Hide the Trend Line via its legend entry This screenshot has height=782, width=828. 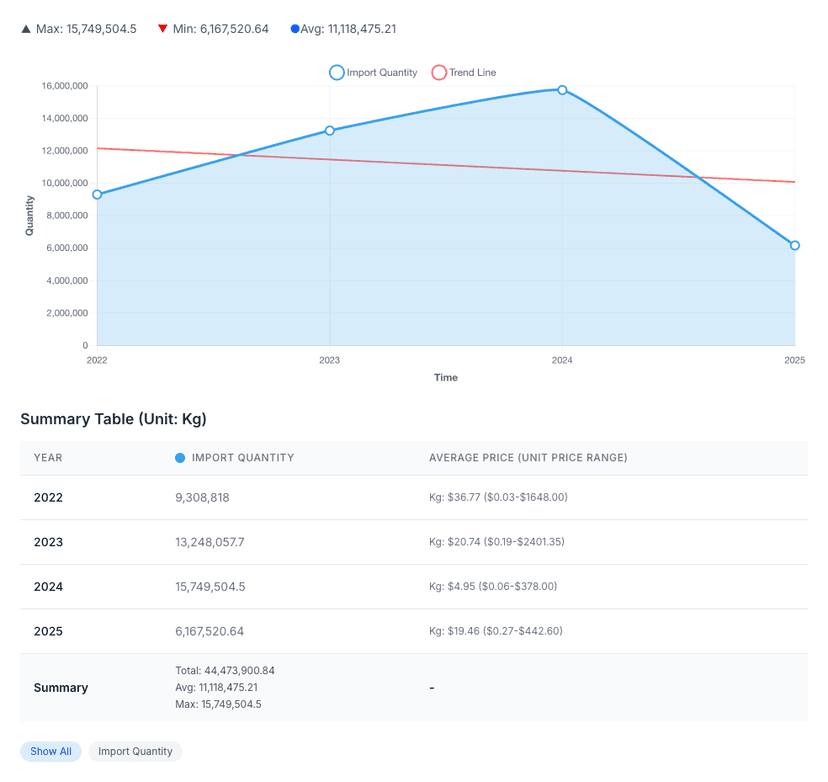point(466,72)
